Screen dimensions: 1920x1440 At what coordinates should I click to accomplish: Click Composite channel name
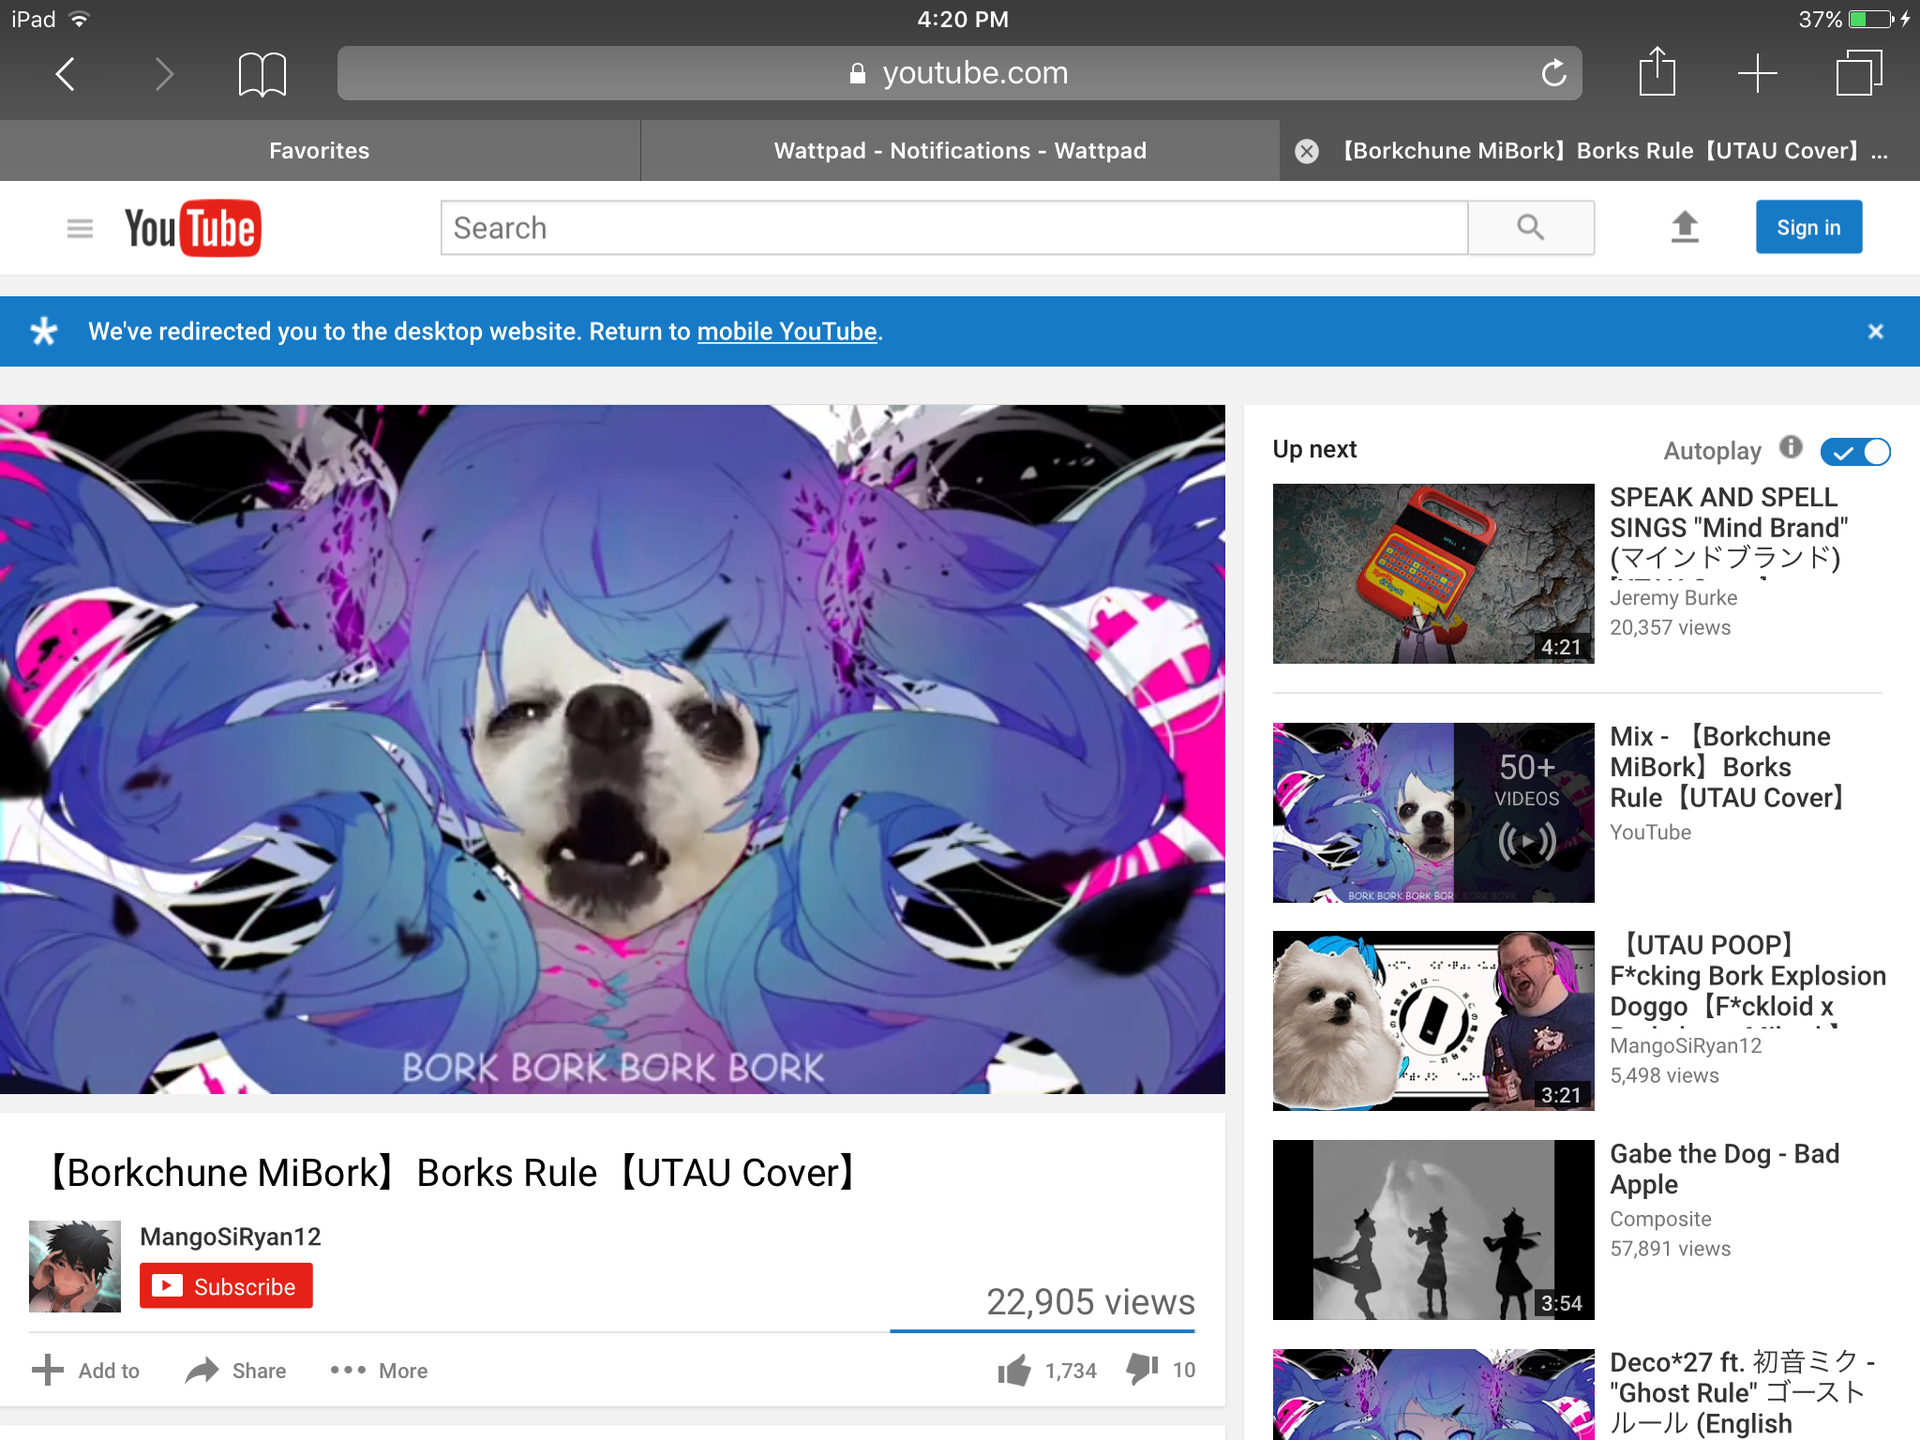[1660, 1219]
